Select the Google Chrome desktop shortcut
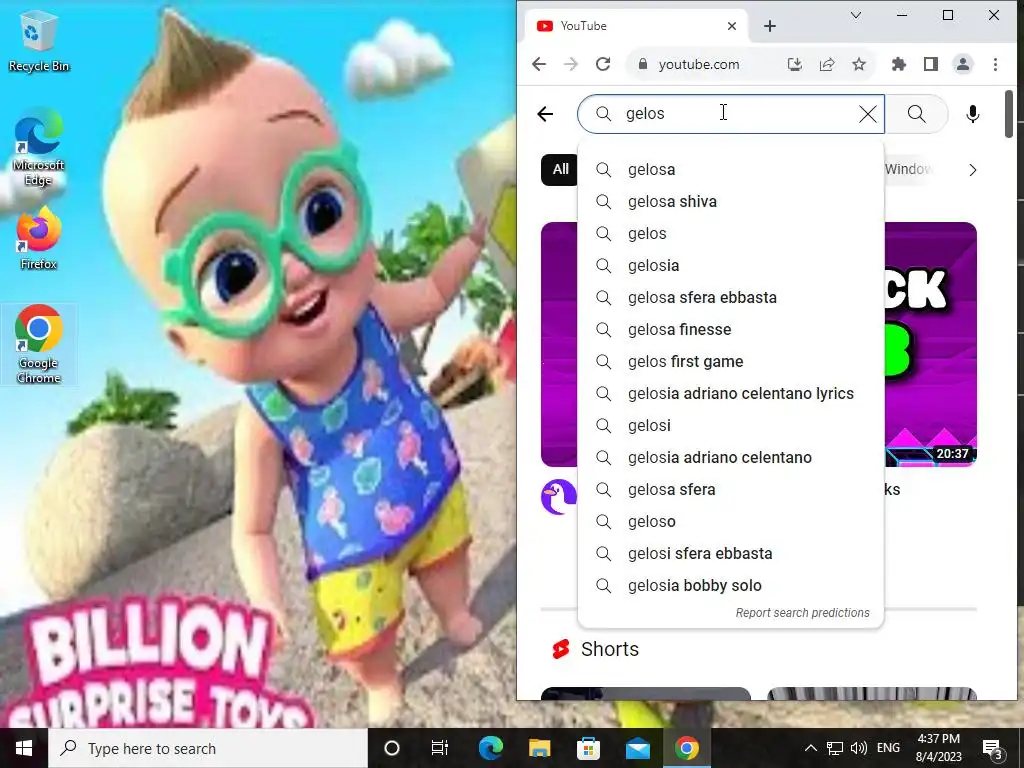 click(x=38, y=344)
